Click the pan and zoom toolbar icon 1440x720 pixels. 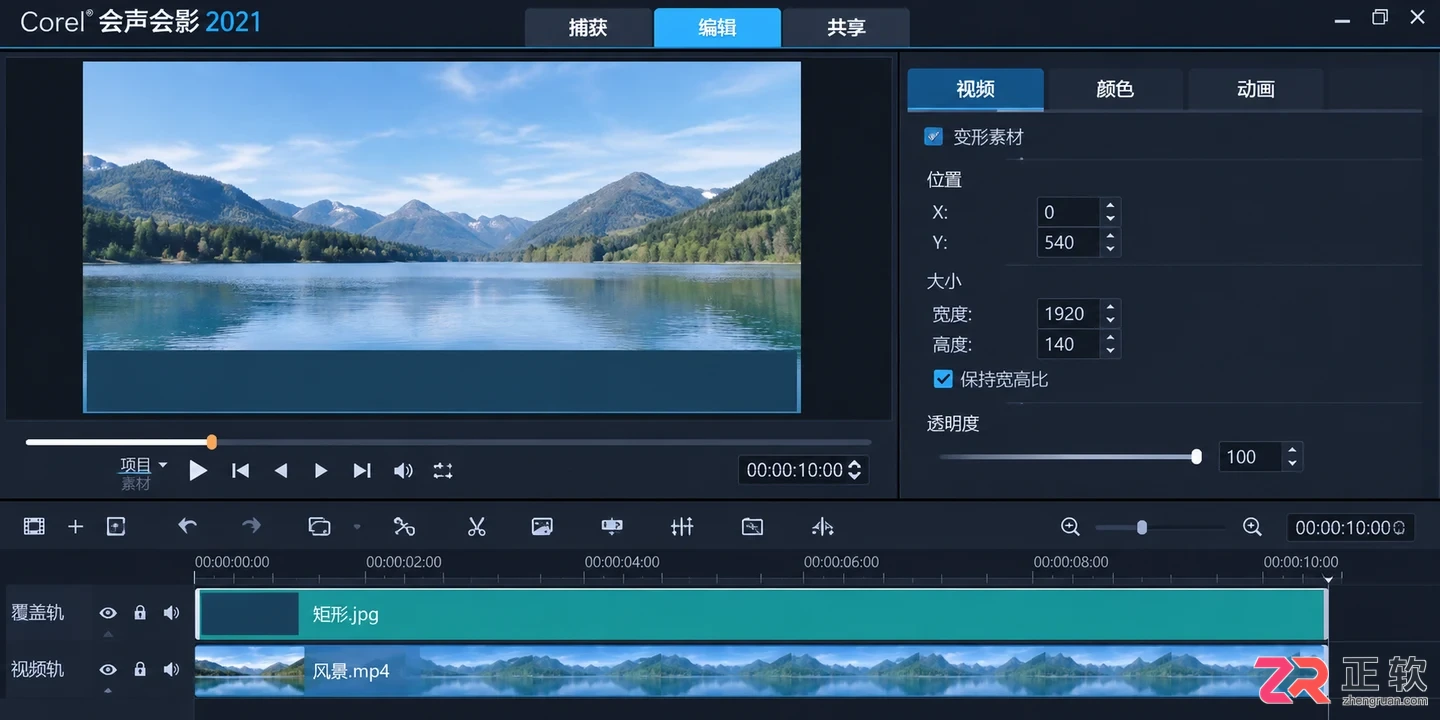[612, 527]
